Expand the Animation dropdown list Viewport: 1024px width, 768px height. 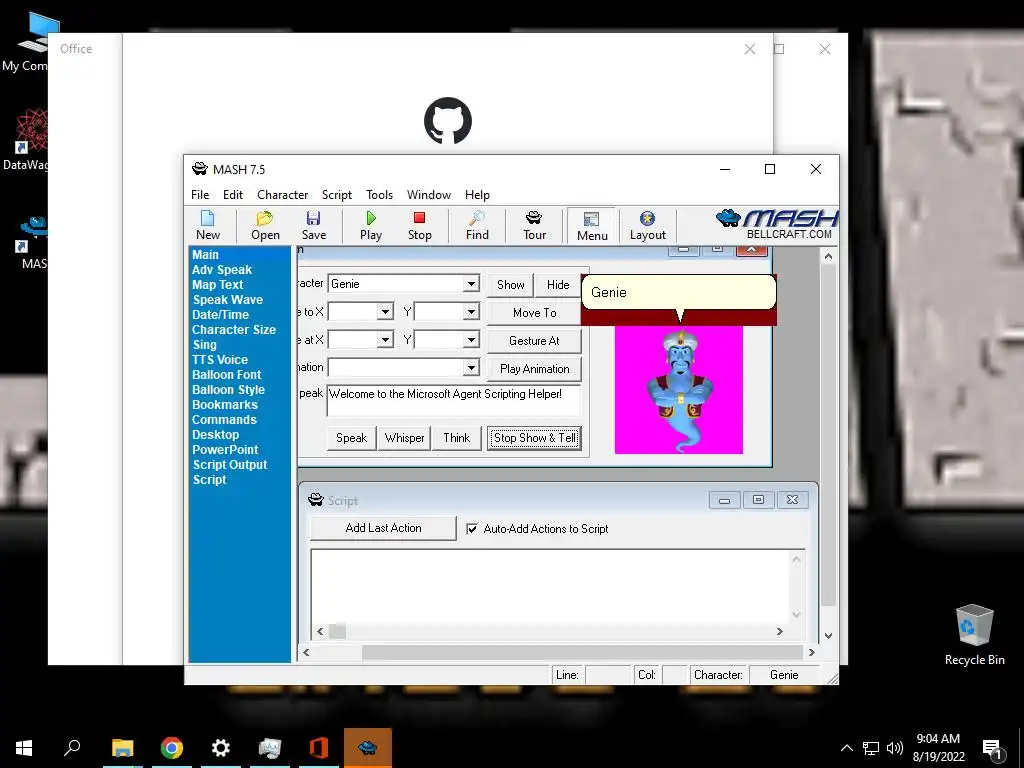tap(471, 368)
